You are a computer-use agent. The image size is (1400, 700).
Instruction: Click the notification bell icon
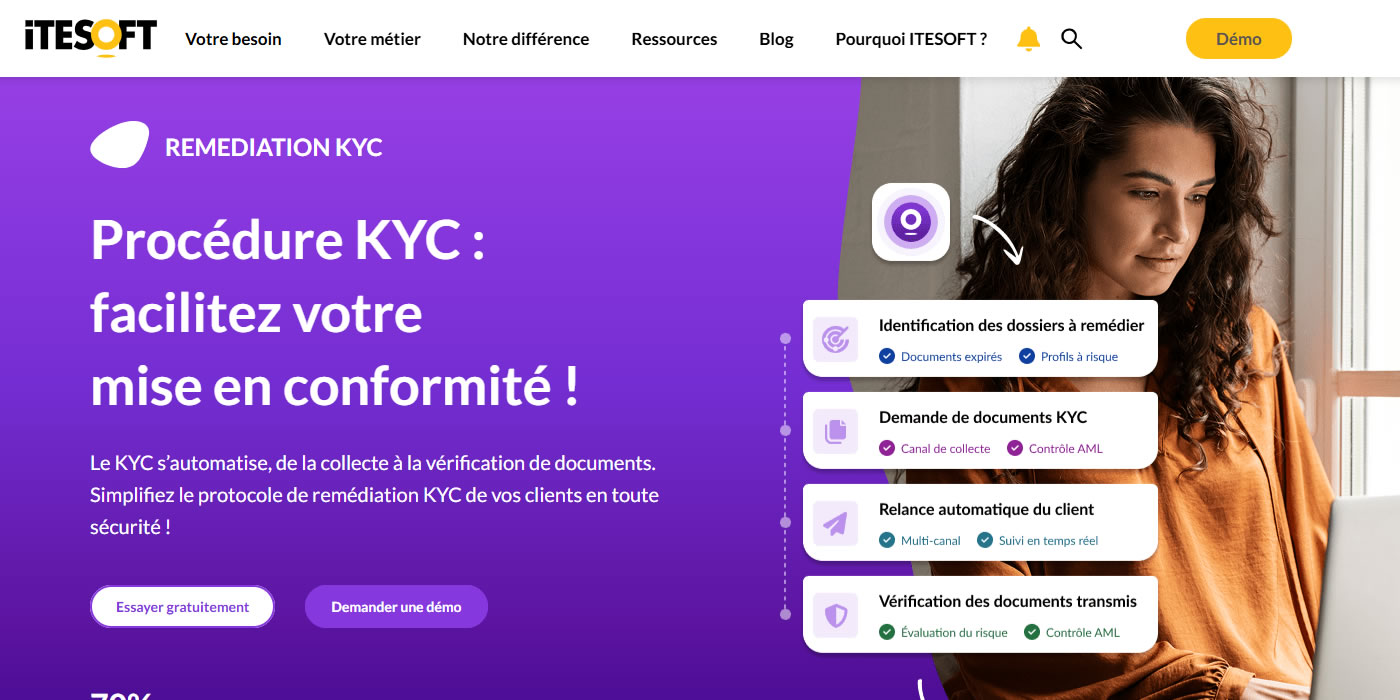point(1028,38)
